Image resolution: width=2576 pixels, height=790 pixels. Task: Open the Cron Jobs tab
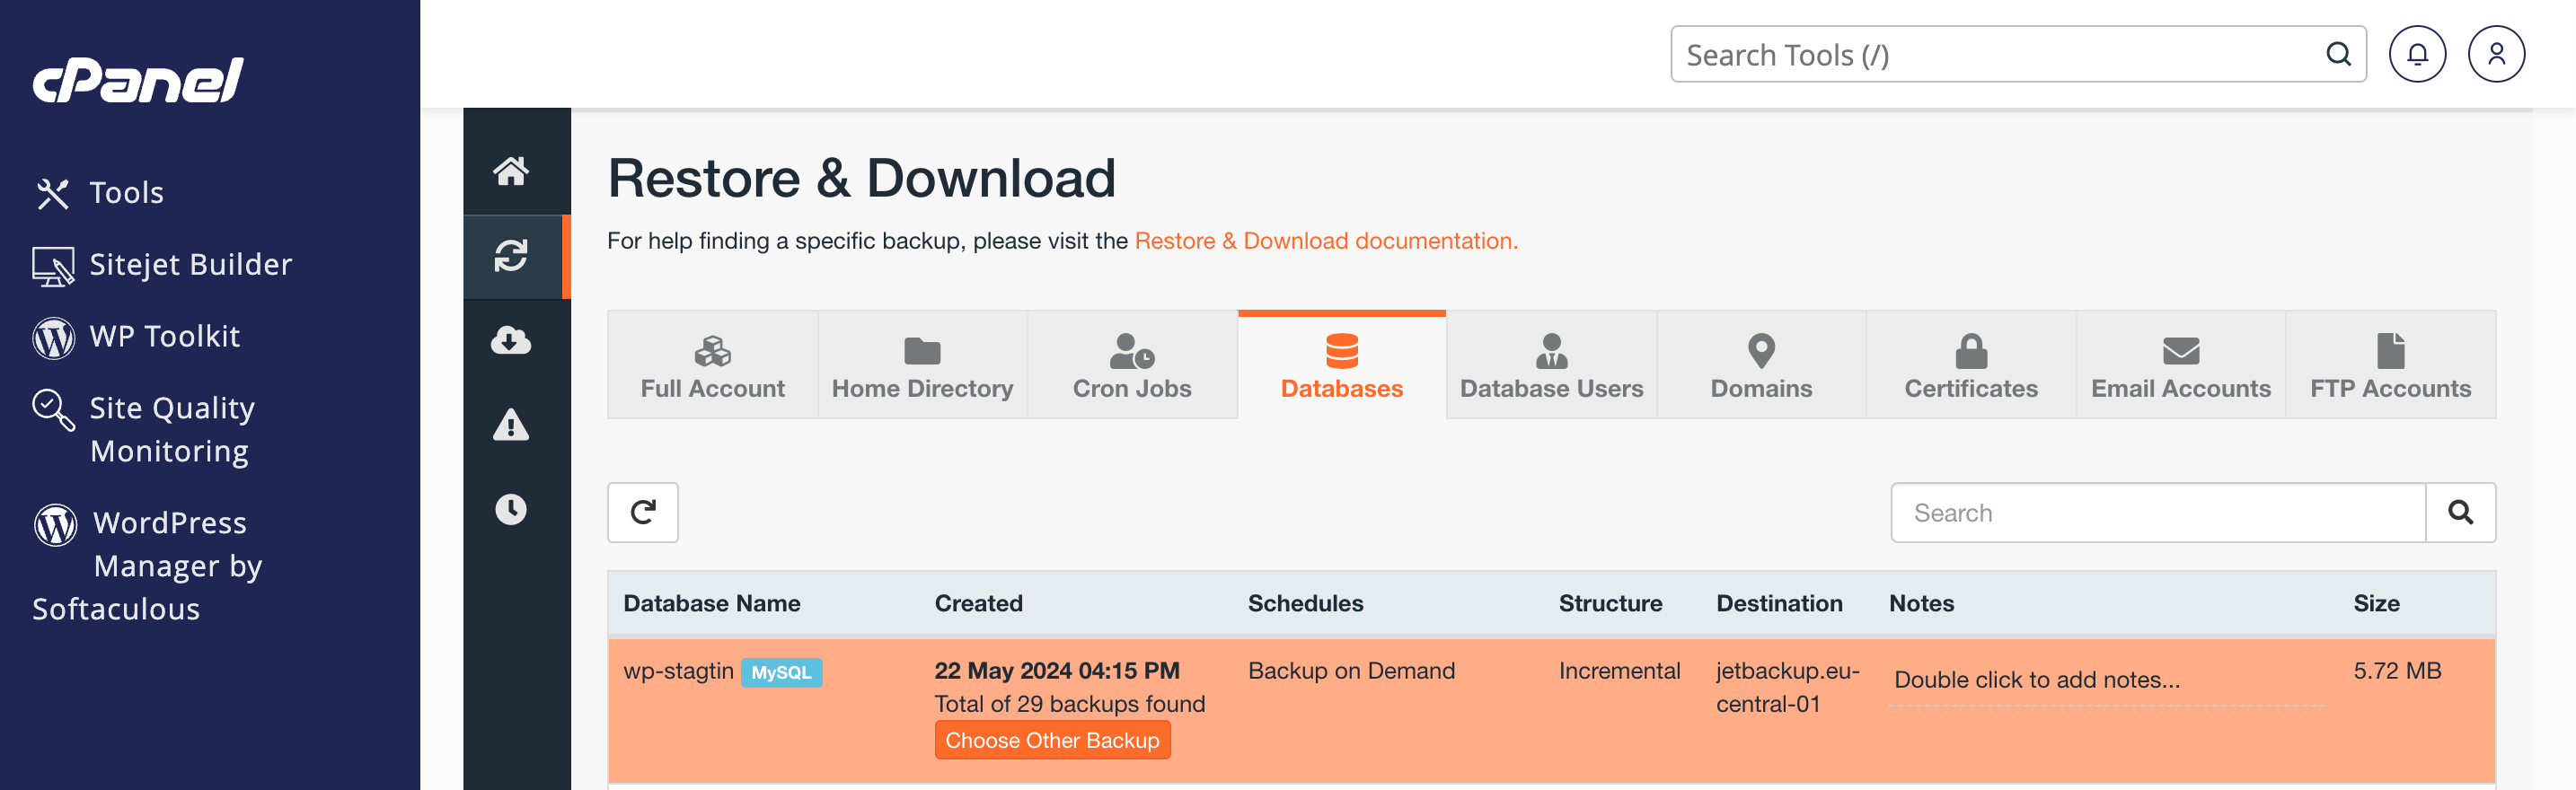pos(1132,366)
